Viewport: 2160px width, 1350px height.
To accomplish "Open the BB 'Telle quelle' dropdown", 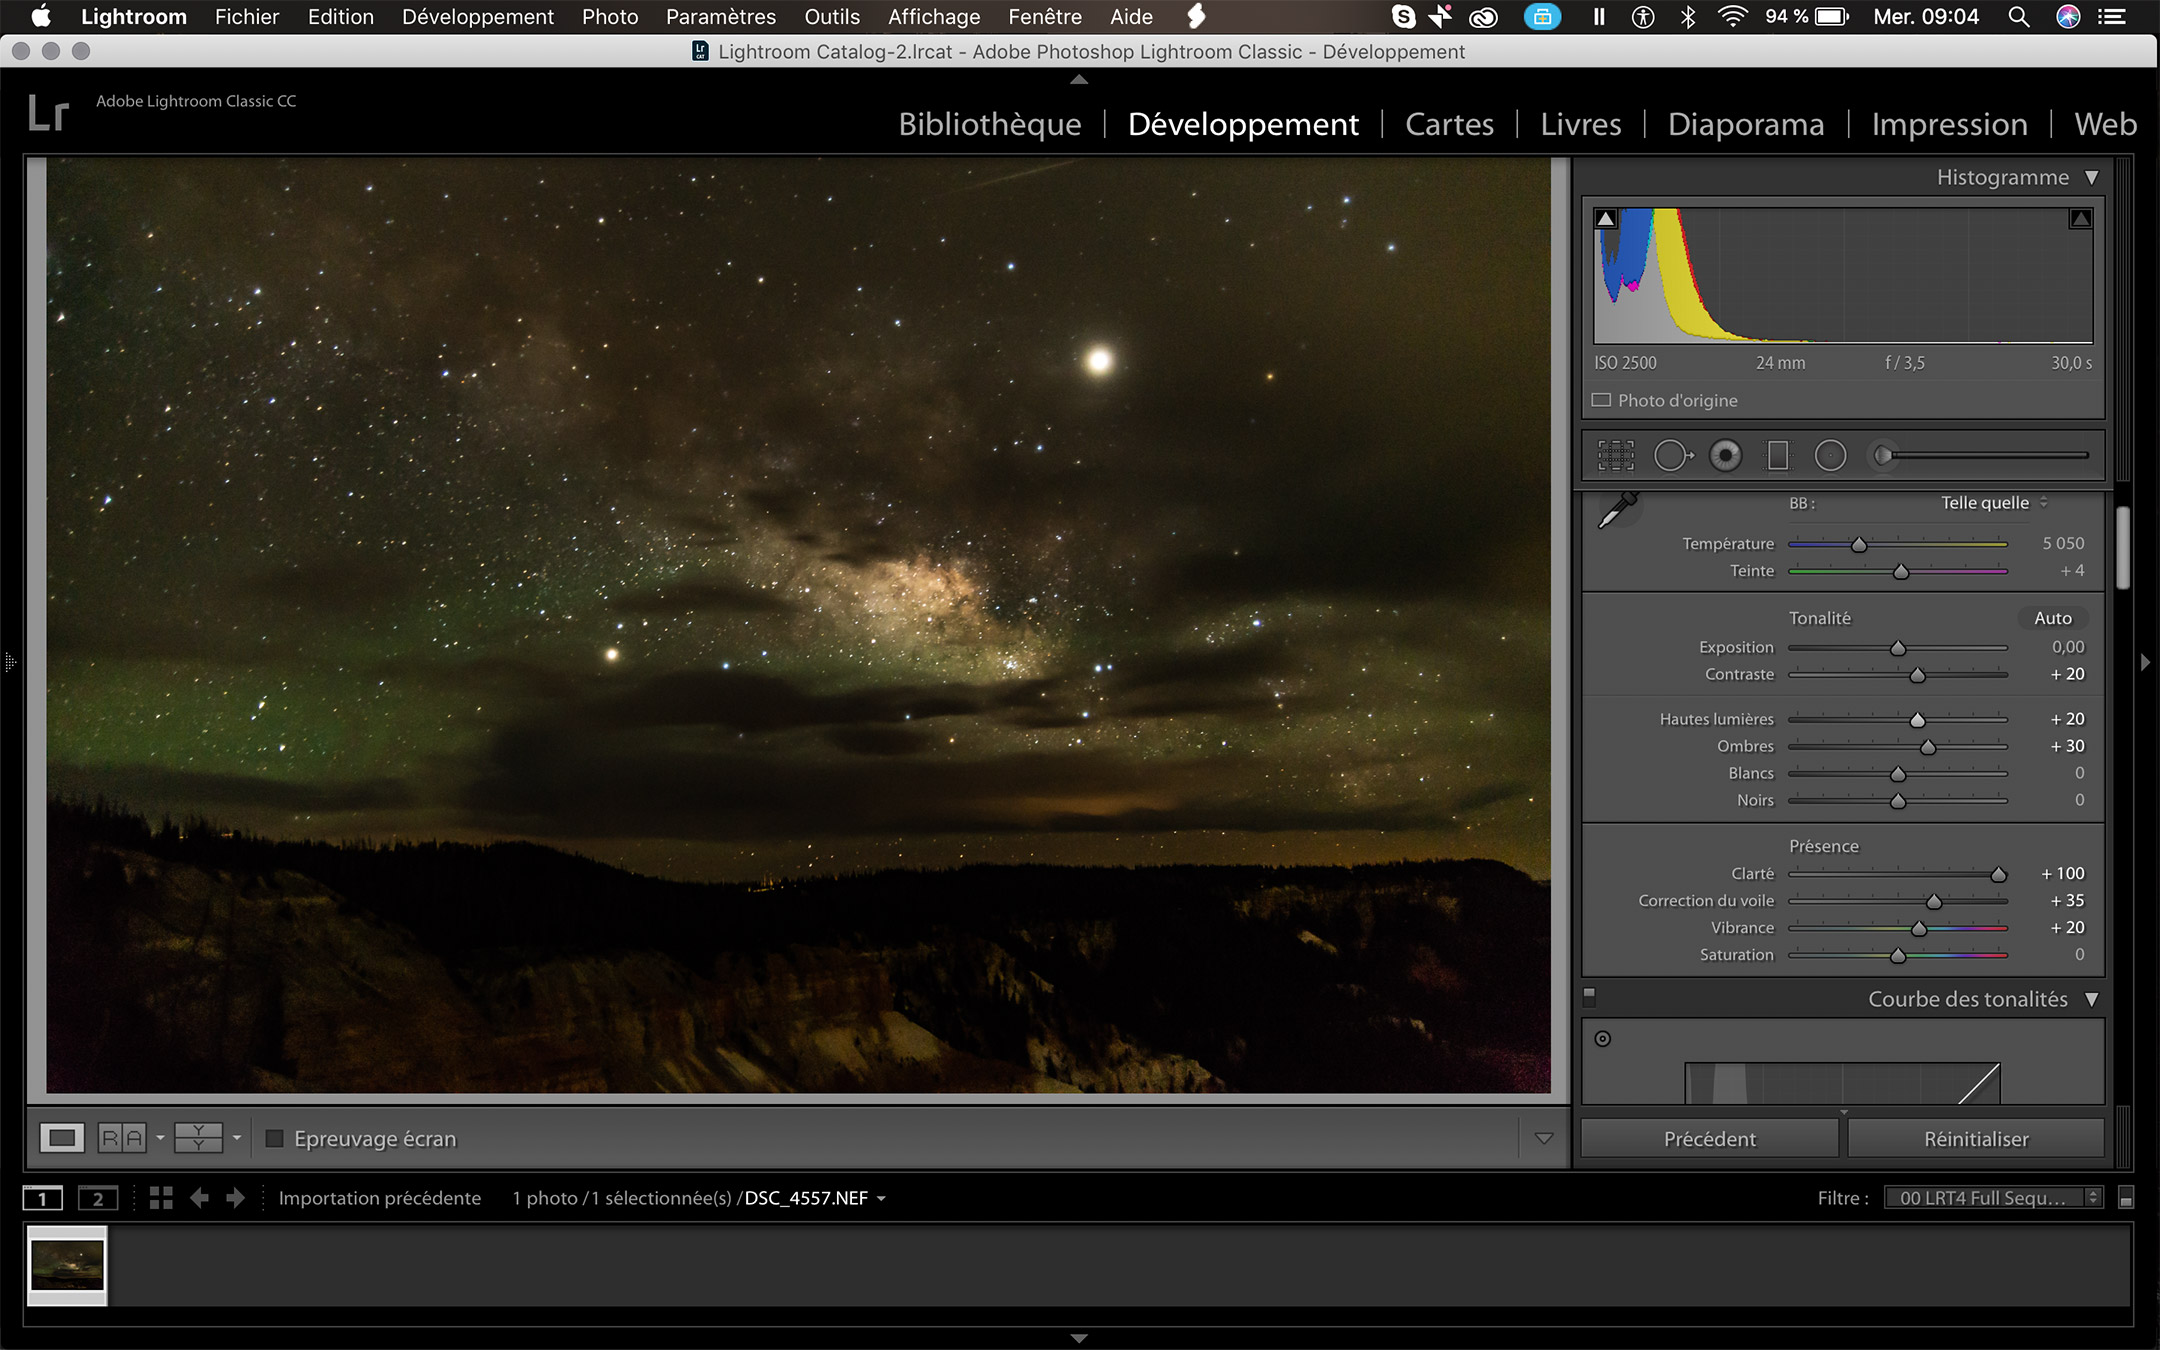I will [1983, 503].
